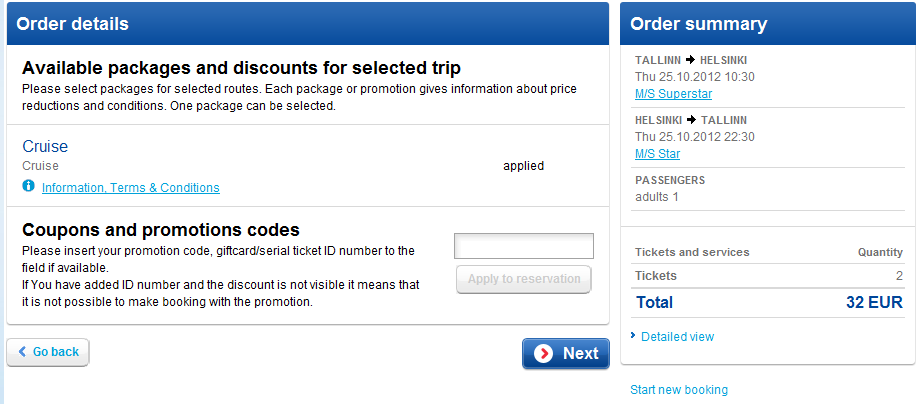Click the Next button
This screenshot has width=920, height=404.
[566, 354]
